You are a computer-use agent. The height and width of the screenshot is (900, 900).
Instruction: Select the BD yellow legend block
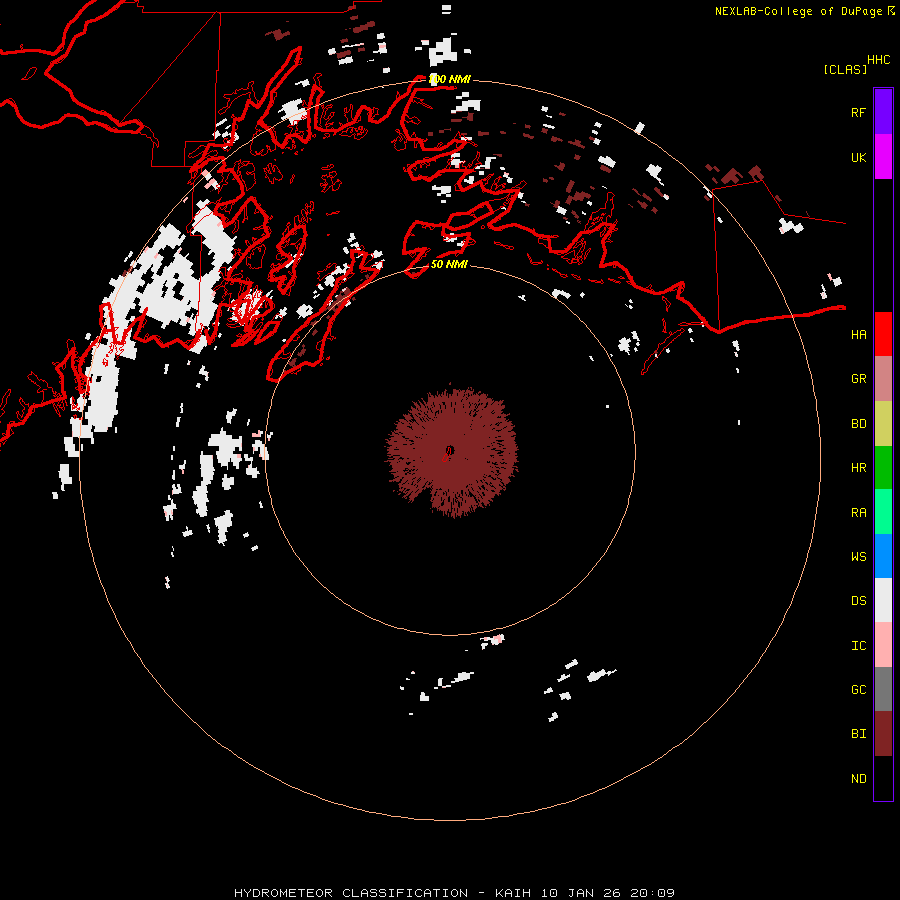point(883,424)
